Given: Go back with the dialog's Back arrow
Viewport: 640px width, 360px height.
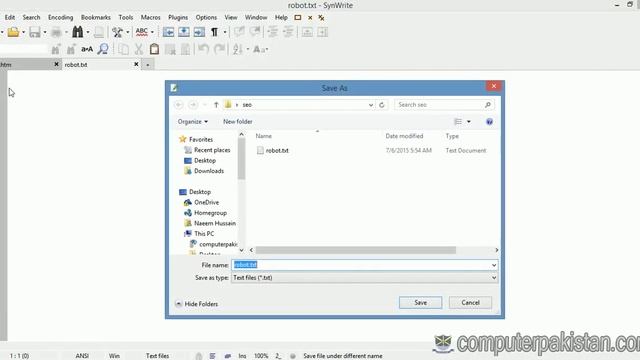Looking at the screenshot, I should [x=178, y=105].
